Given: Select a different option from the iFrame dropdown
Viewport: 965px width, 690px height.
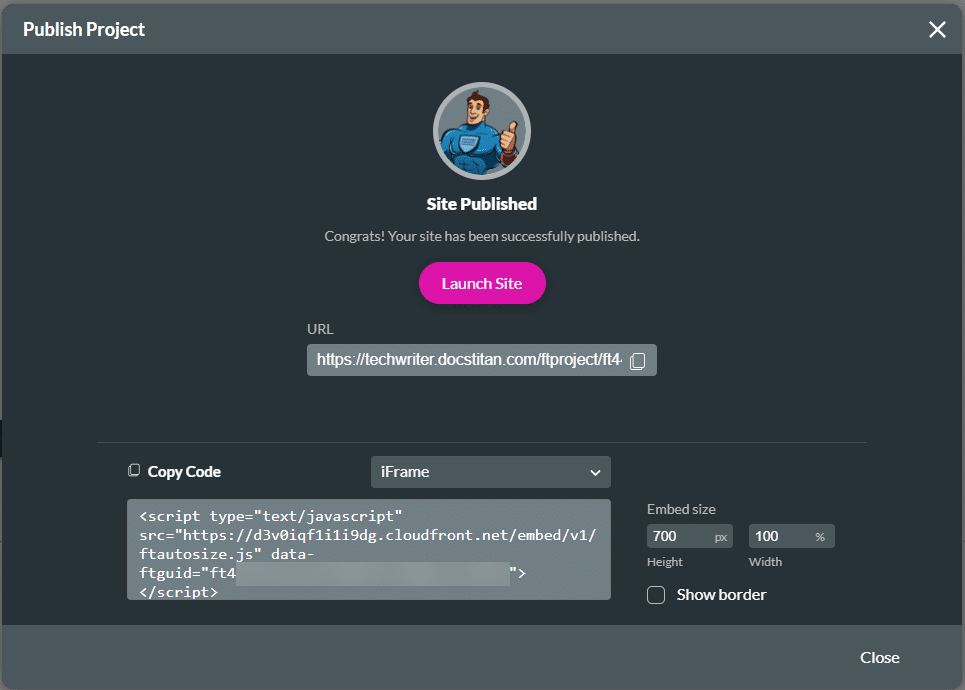Looking at the screenshot, I should click(x=490, y=471).
